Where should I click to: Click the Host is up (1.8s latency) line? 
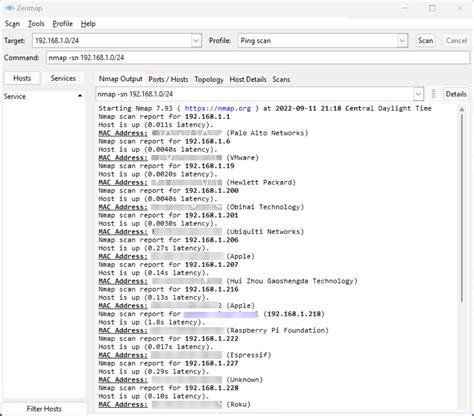click(152, 322)
